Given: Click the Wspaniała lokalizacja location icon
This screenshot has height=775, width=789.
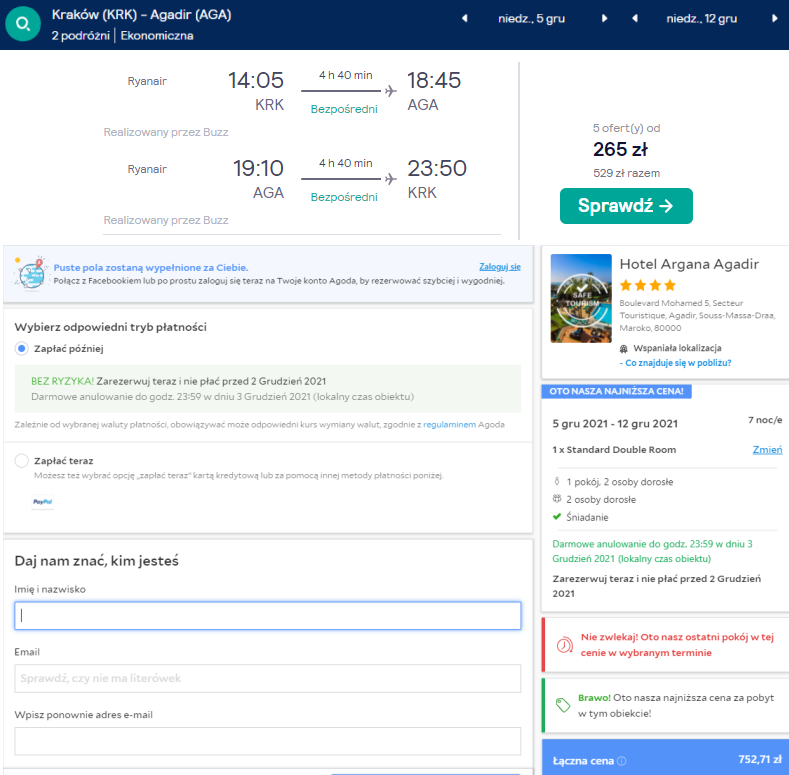Looking at the screenshot, I should pyautogui.click(x=623, y=348).
